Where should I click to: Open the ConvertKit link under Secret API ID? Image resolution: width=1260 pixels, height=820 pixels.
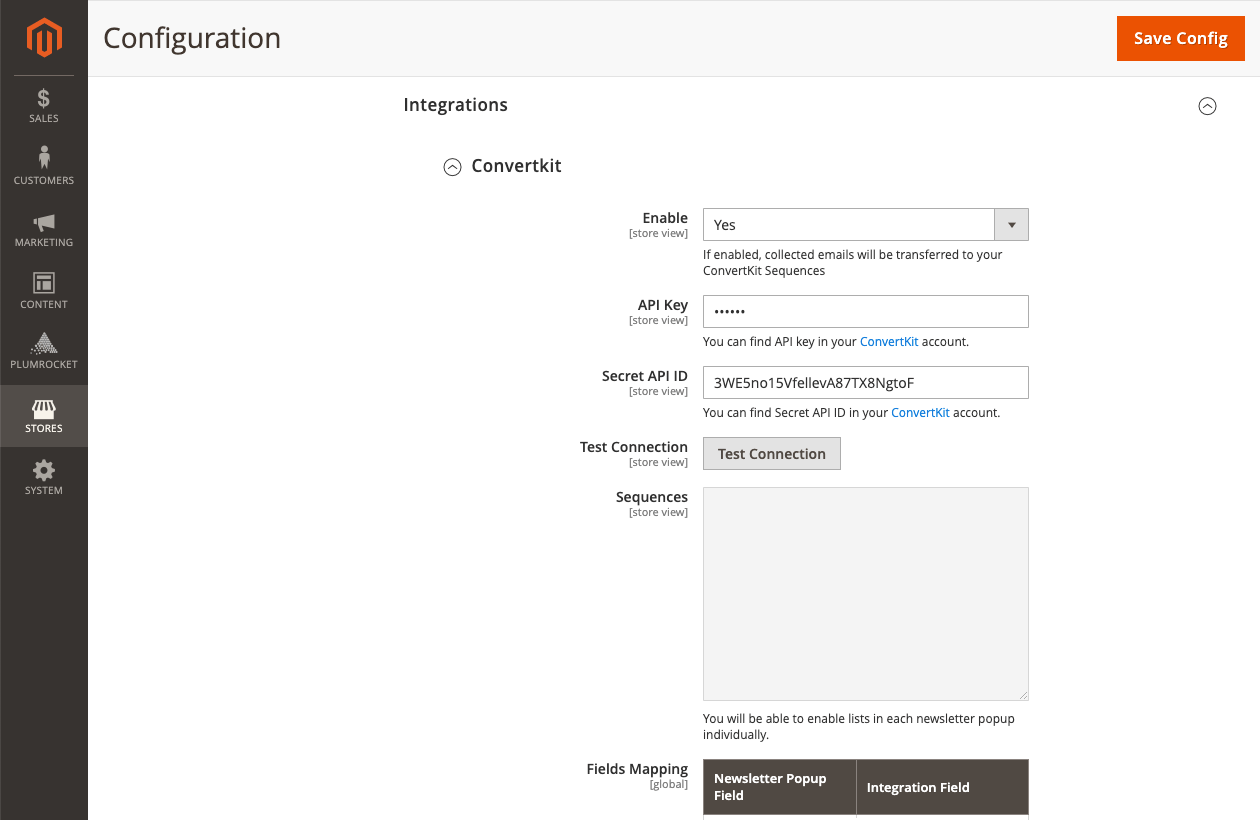click(920, 412)
